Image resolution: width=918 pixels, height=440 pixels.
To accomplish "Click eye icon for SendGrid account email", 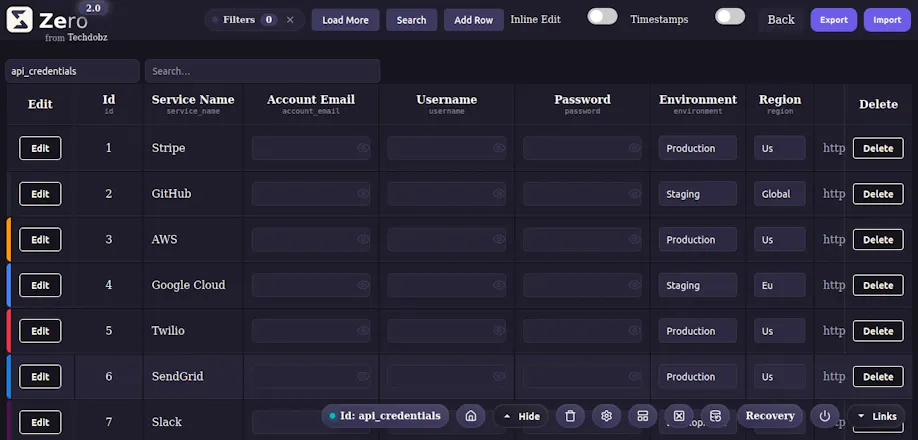I will click(x=363, y=376).
